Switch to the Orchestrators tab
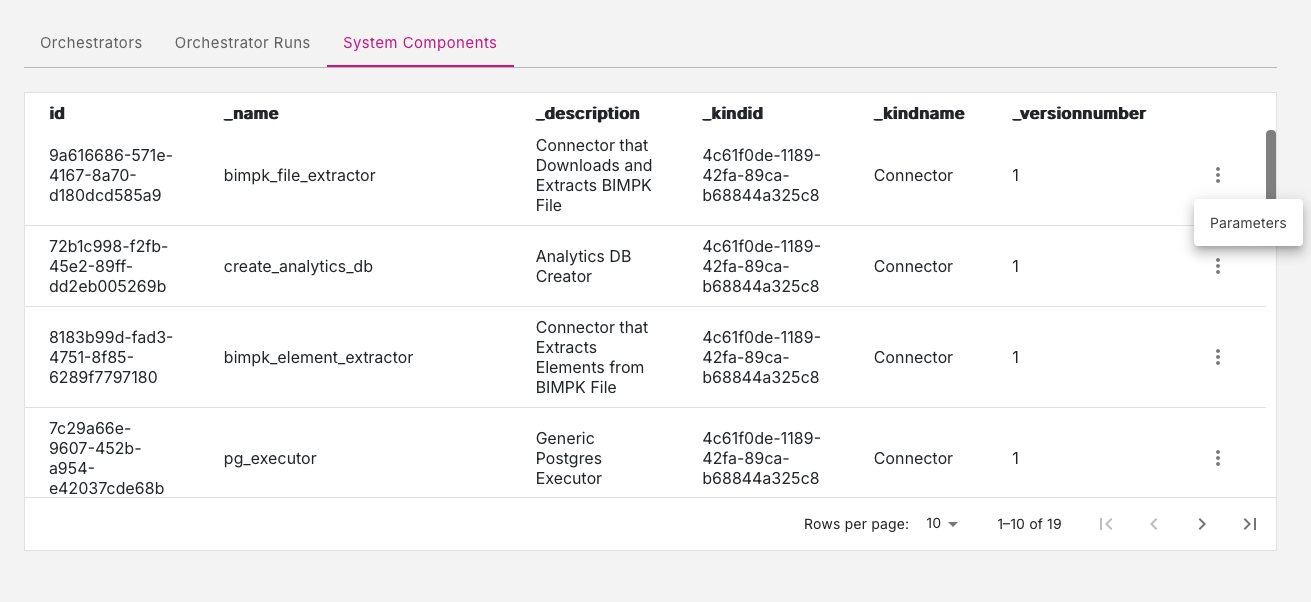This screenshot has width=1311, height=602. click(91, 43)
